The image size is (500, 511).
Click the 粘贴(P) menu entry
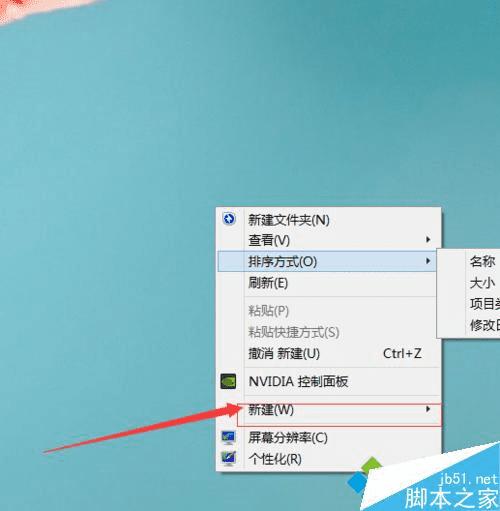tap(329, 311)
